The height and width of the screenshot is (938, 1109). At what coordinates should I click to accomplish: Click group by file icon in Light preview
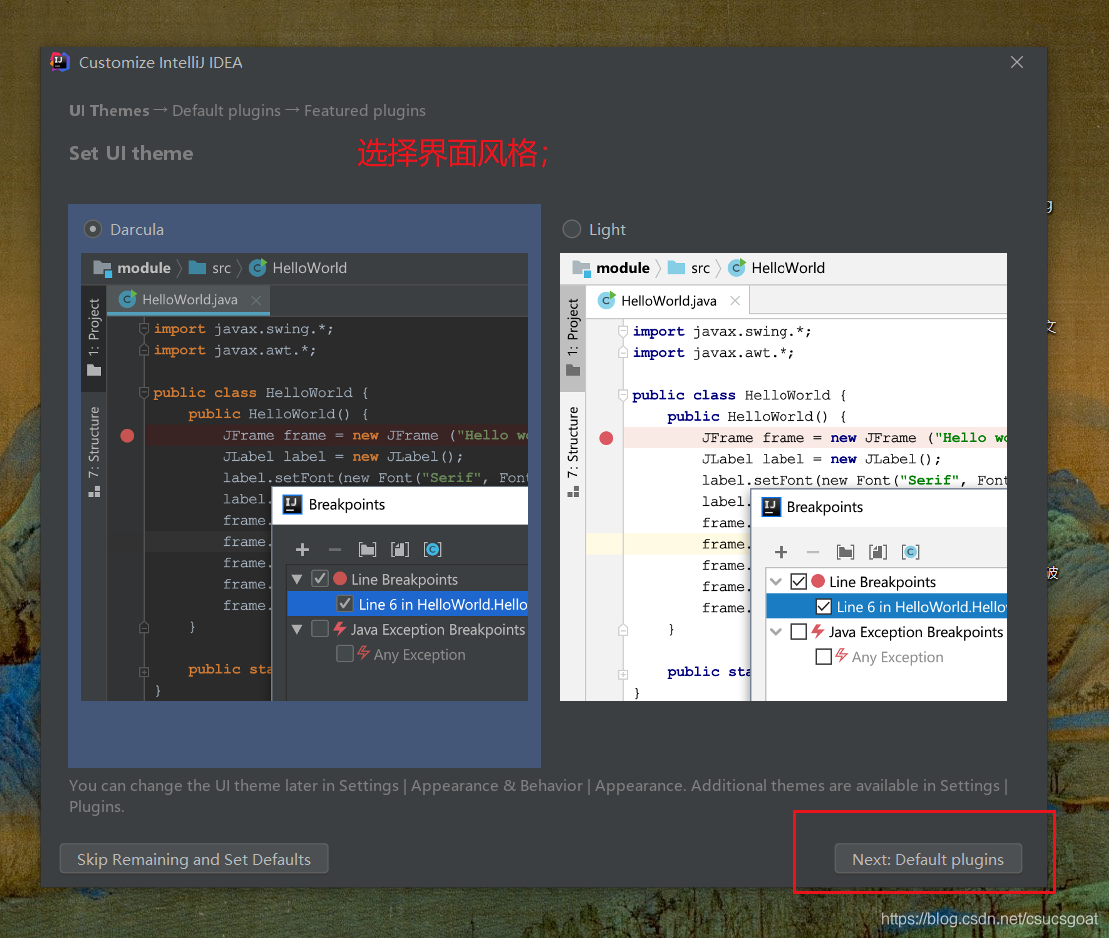(x=878, y=552)
